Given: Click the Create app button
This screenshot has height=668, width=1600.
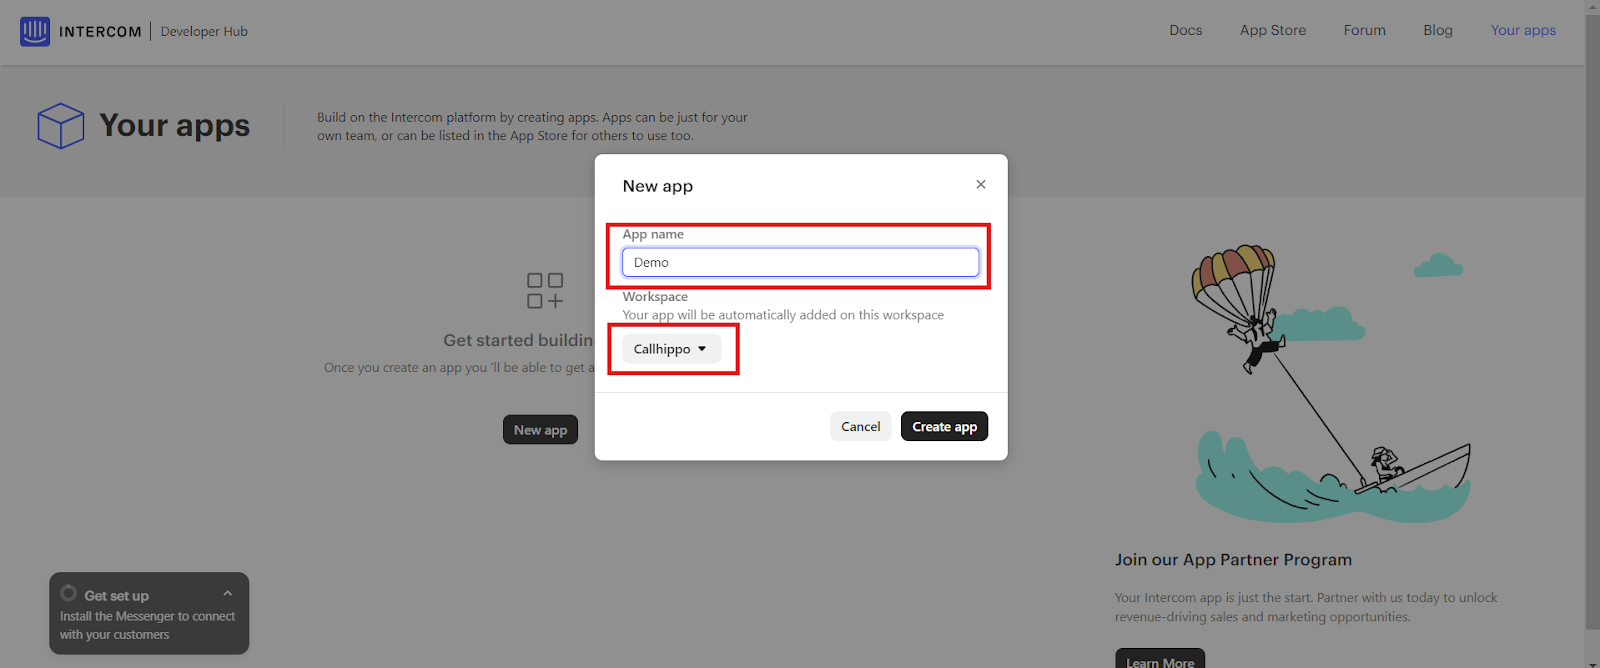Looking at the screenshot, I should [944, 426].
